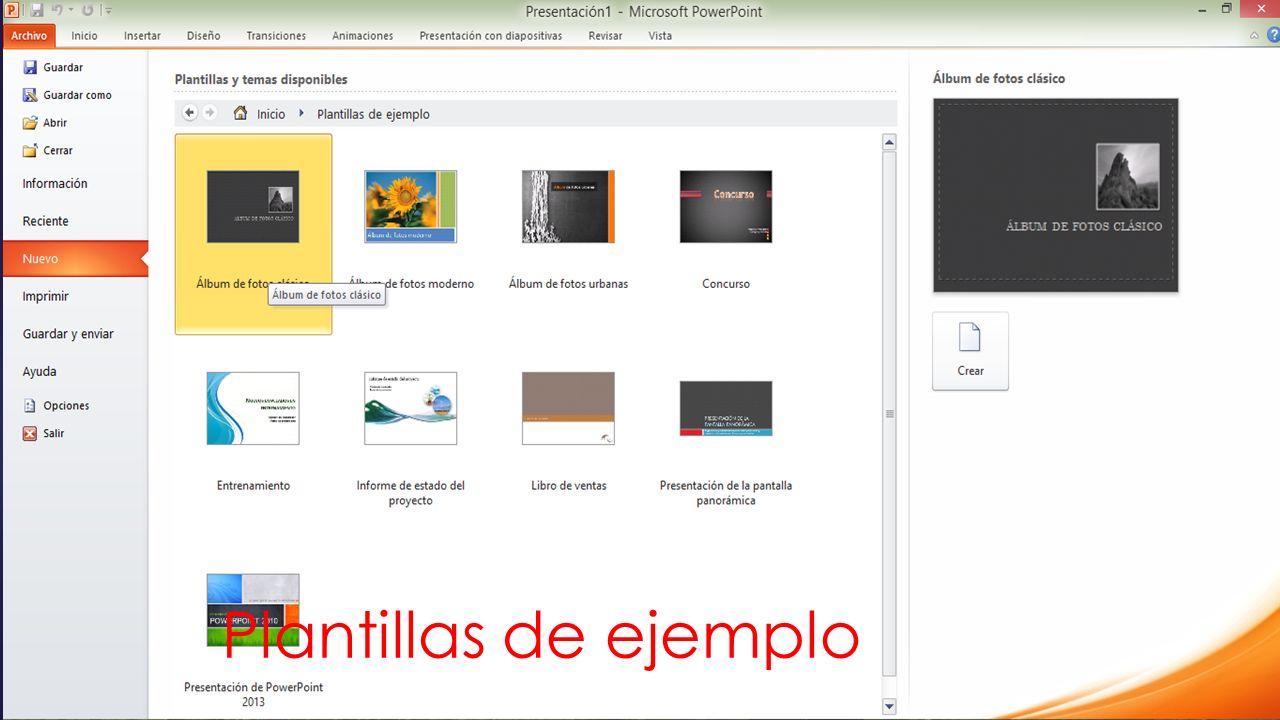The height and width of the screenshot is (720, 1280).
Task: Click the template list scroll down arrow
Action: click(889, 707)
